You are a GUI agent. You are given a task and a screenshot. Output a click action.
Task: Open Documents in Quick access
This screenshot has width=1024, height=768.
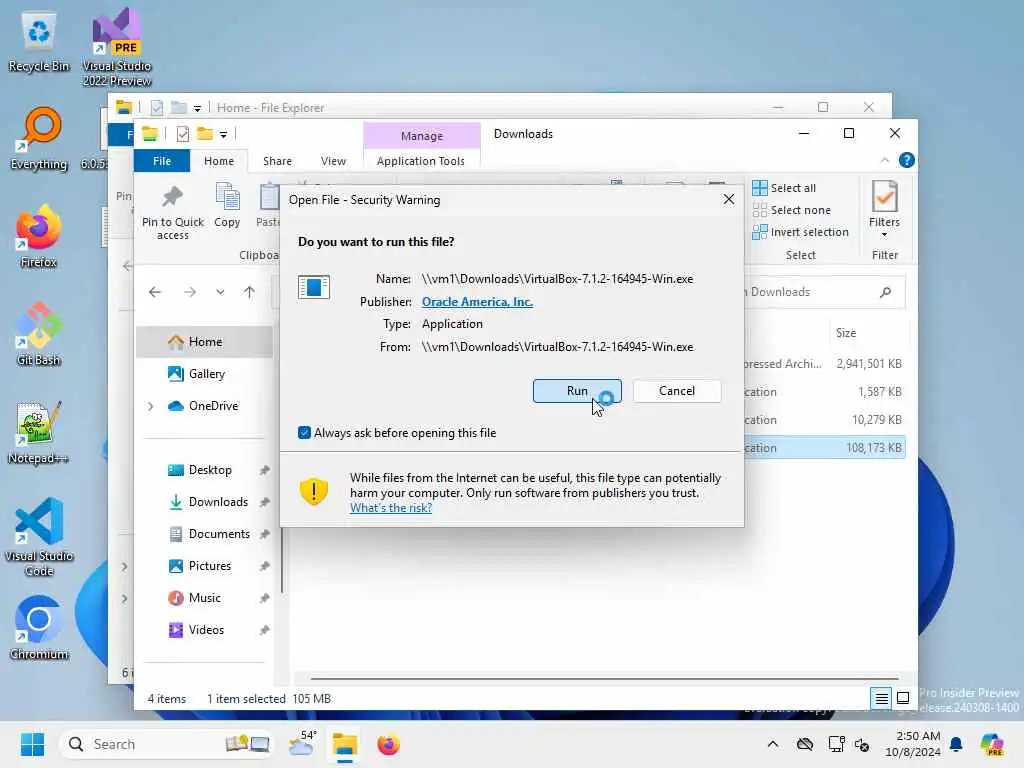pos(219,534)
